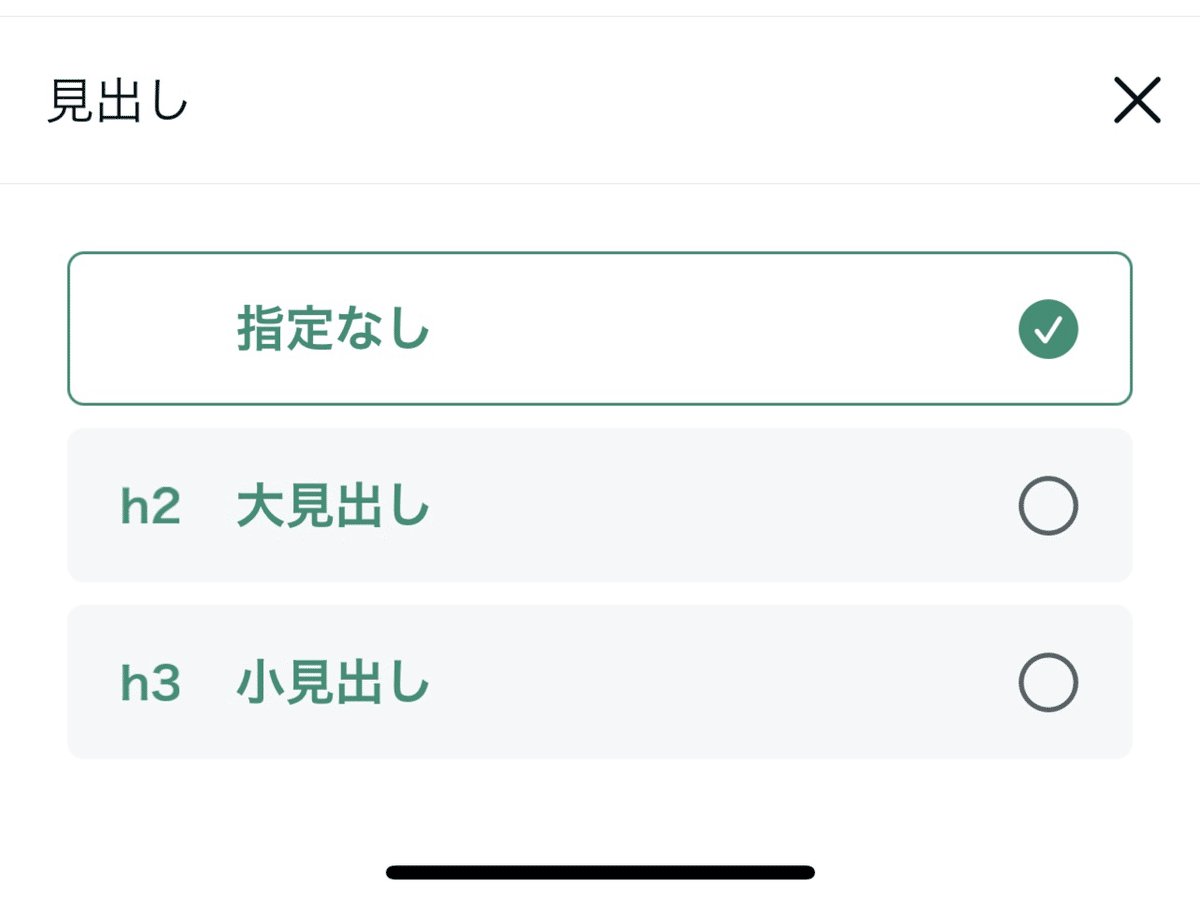Click the h2 tag label

coord(150,507)
